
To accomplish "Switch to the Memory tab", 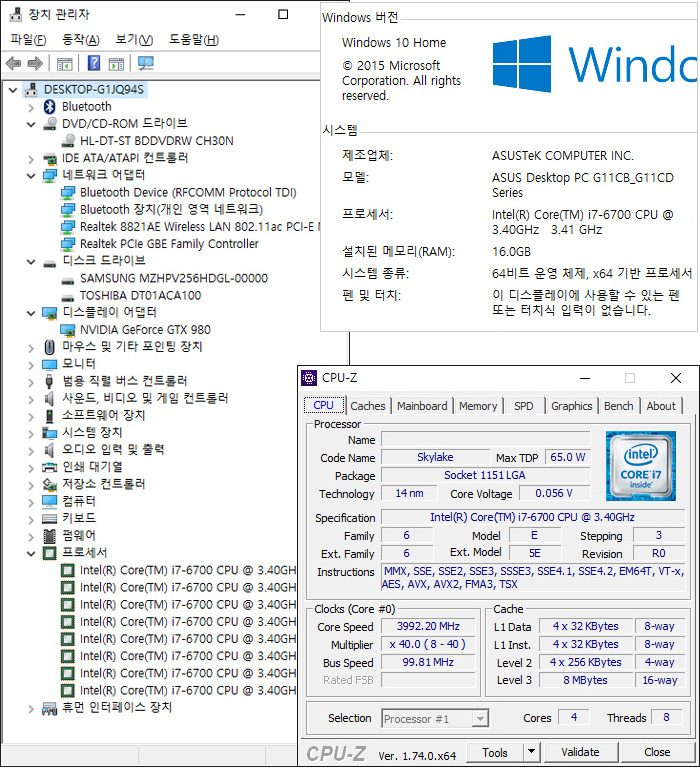I will pyautogui.click(x=478, y=406).
